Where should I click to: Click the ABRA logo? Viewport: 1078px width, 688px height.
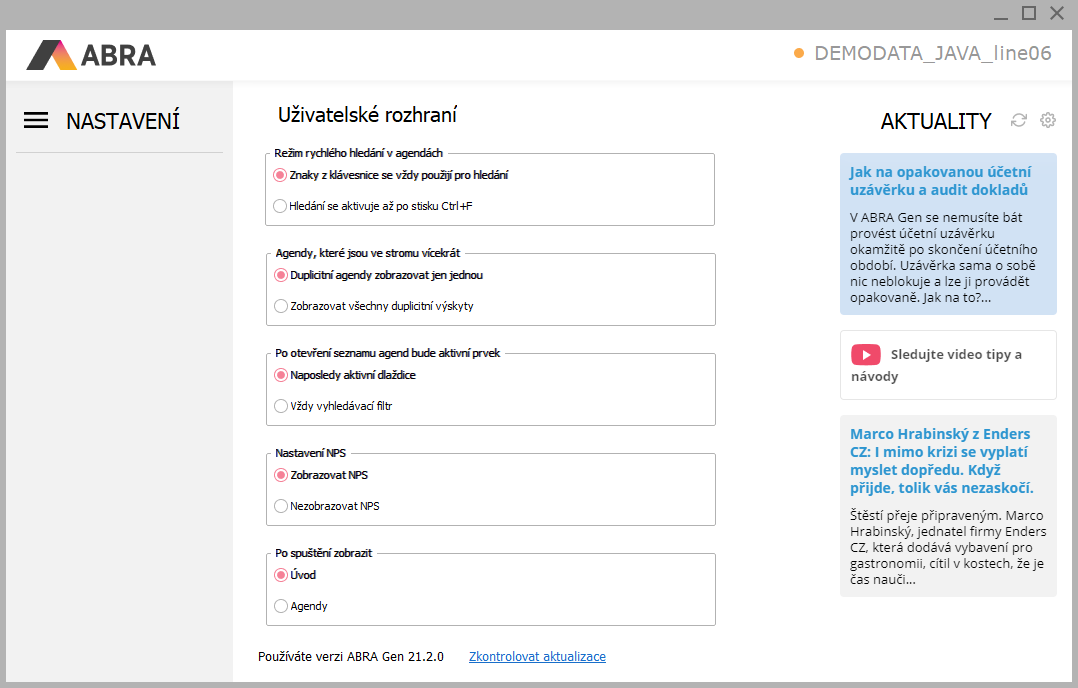pyautogui.click(x=91, y=54)
